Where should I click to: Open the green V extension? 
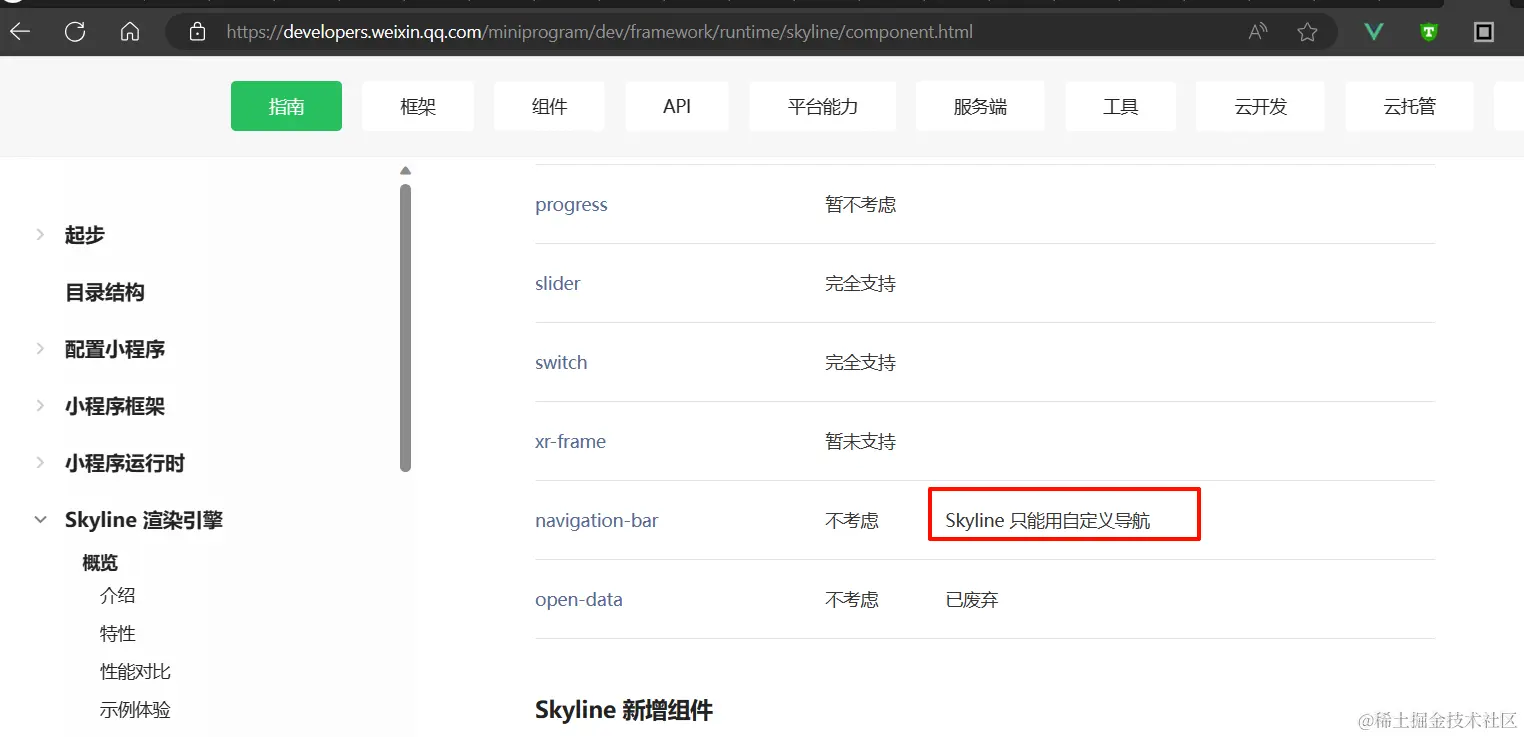tap(1372, 31)
